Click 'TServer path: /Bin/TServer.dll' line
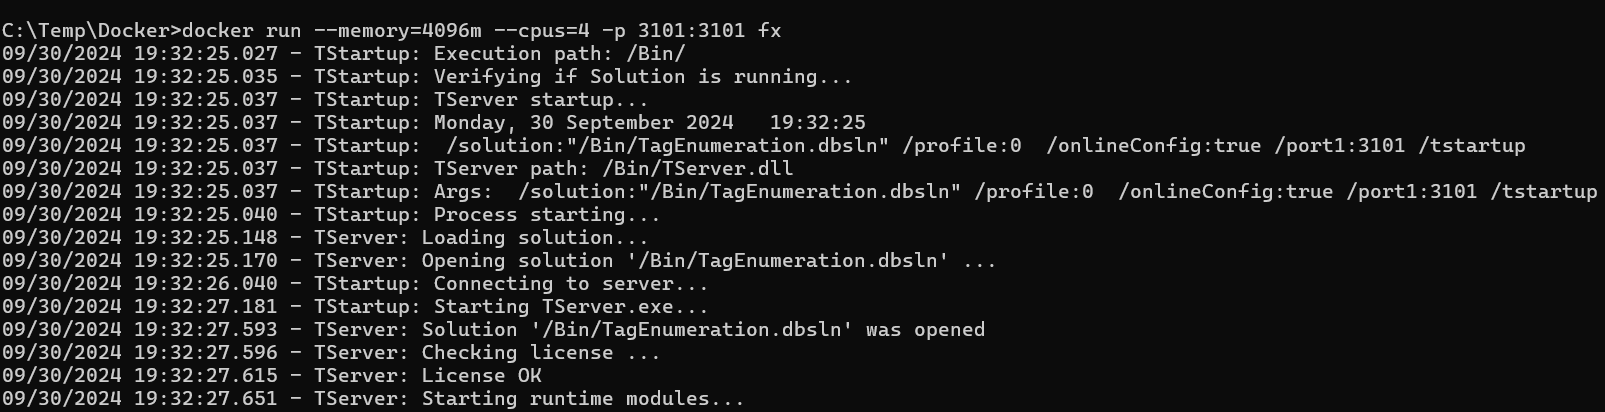 (397, 169)
